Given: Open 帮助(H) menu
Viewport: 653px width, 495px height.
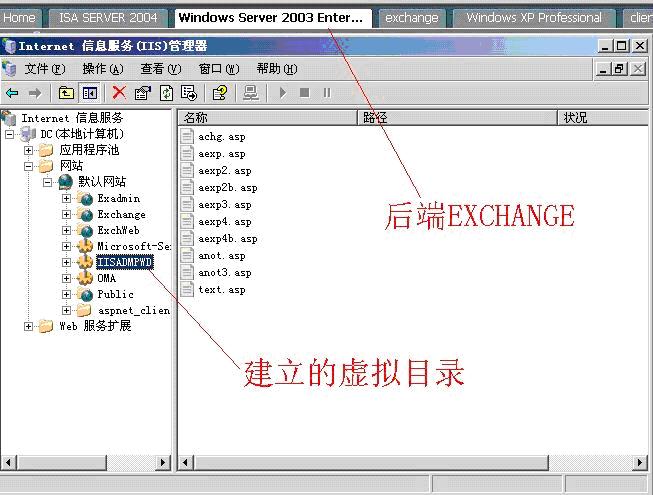Looking at the screenshot, I should pos(277,69).
